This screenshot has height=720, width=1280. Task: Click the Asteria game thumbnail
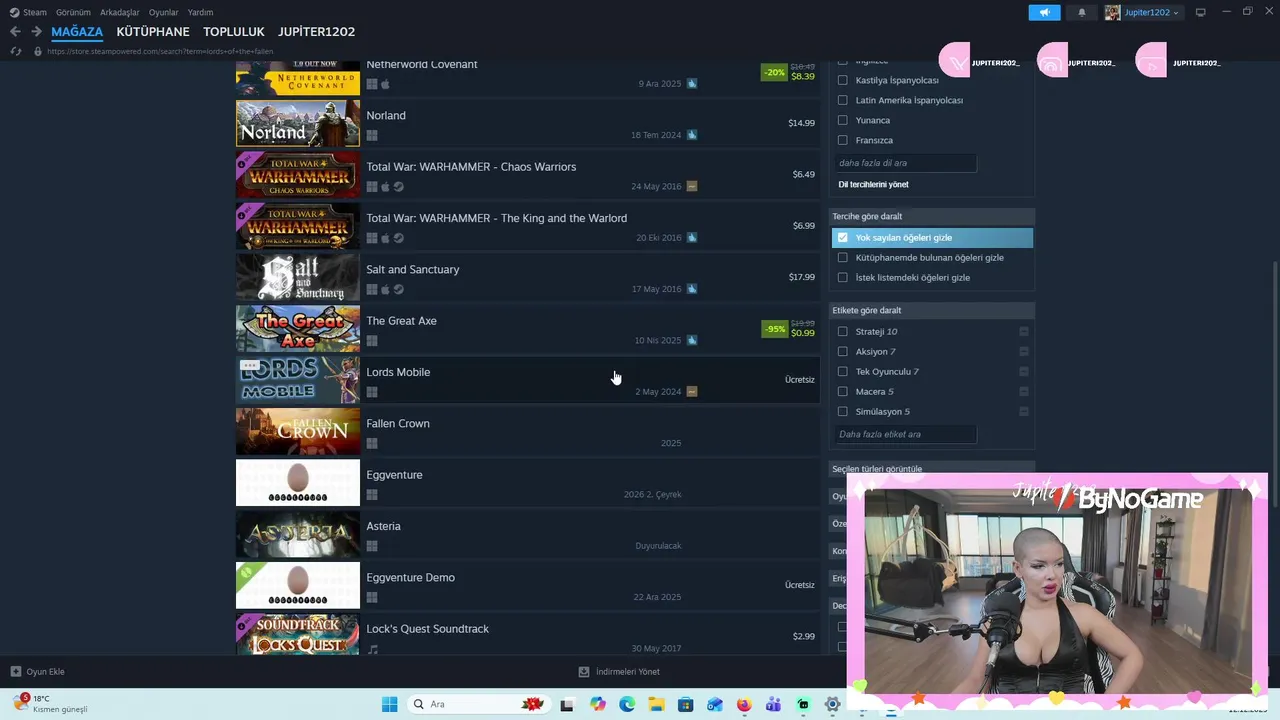click(298, 534)
